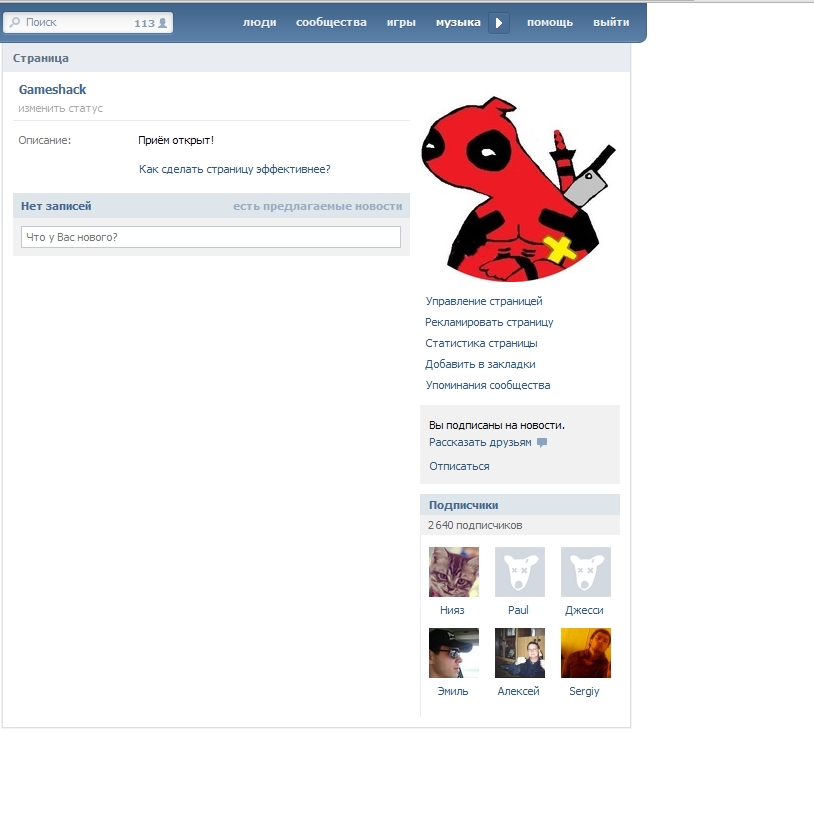
Task: Click the speech bubble icon beside Рассказать друзьям
Action: pyautogui.click(x=542, y=442)
